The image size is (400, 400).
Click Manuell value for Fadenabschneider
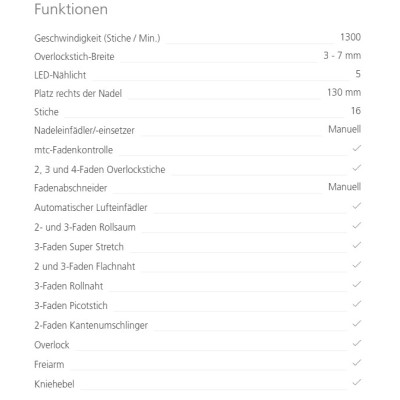point(345,187)
